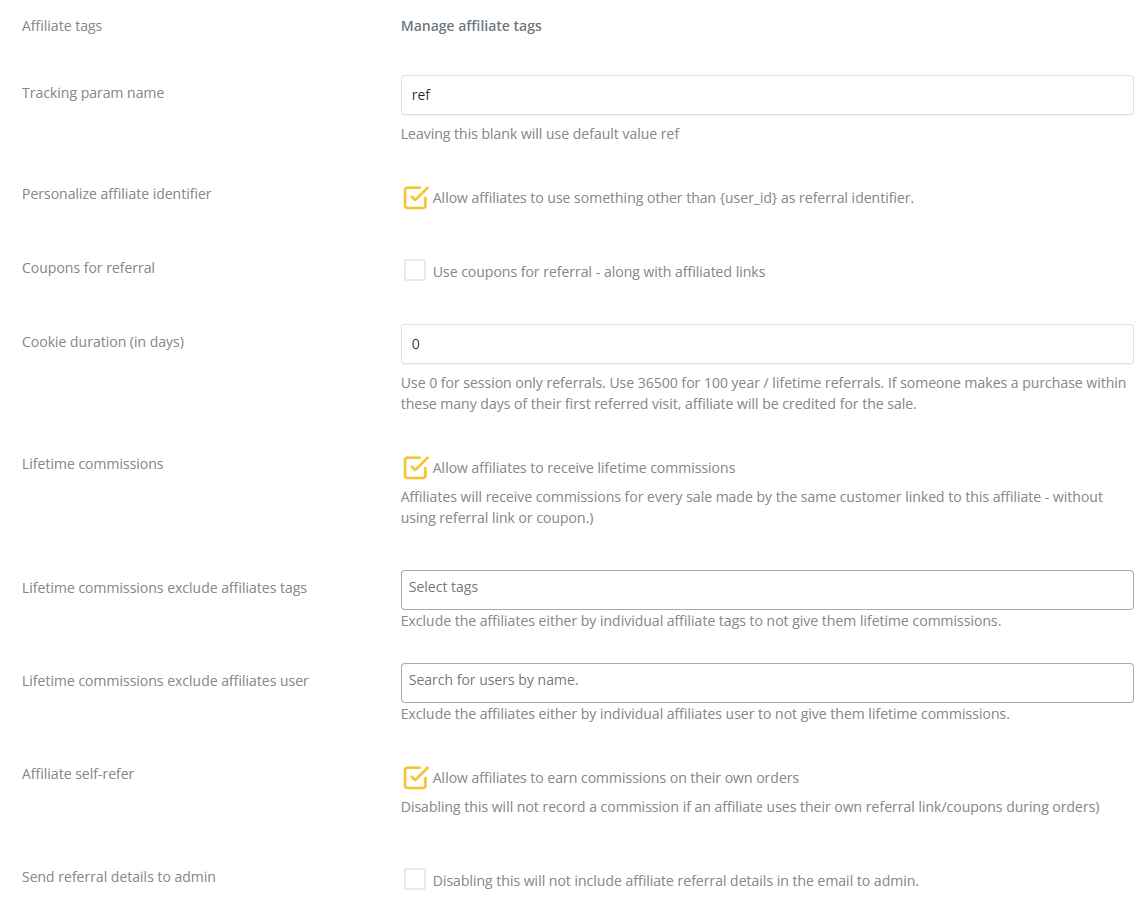Click the 'Disabling this will not include' label text

pos(675,881)
